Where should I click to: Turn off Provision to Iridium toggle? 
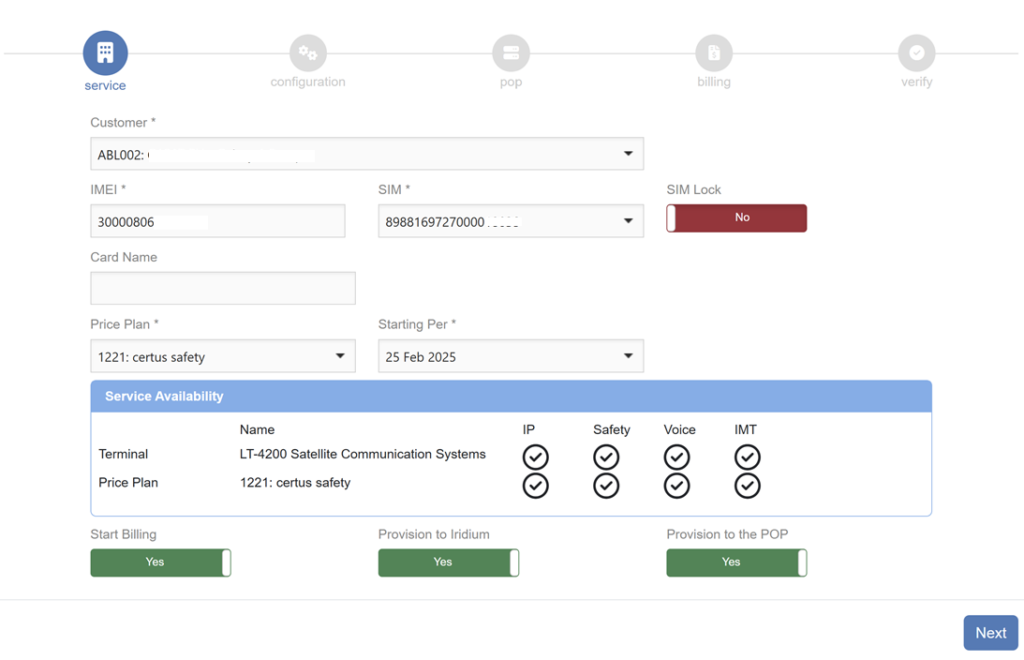pos(448,563)
